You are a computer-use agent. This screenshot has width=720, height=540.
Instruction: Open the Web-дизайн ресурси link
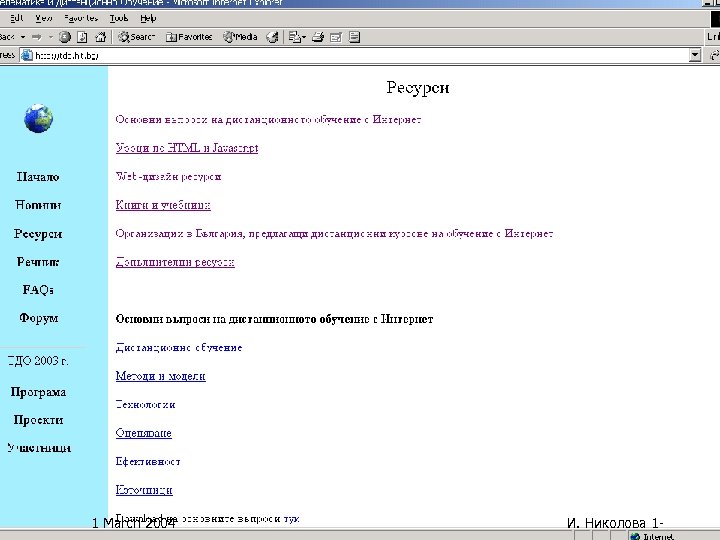169,177
